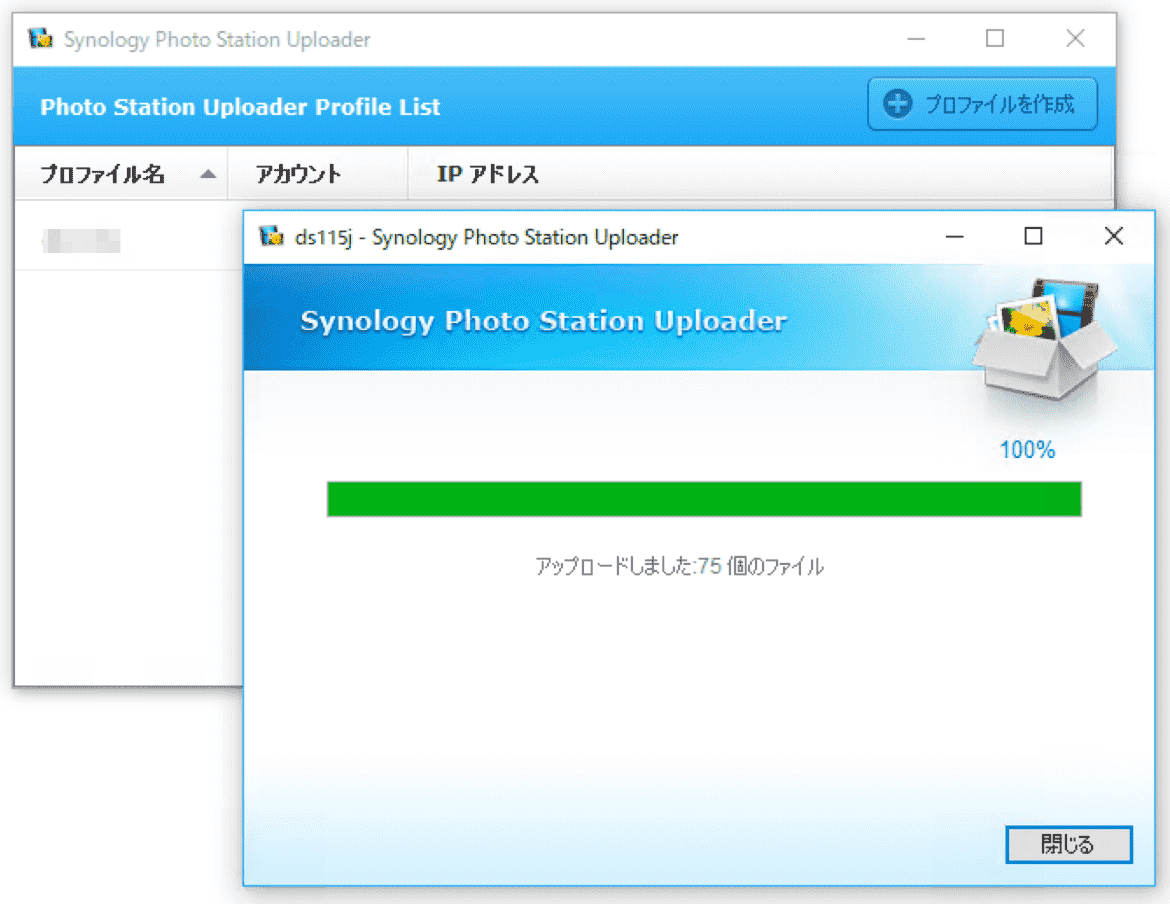This screenshot has width=1170, height=904.
Task: Maximize the Profile List background window
Action: (995, 38)
